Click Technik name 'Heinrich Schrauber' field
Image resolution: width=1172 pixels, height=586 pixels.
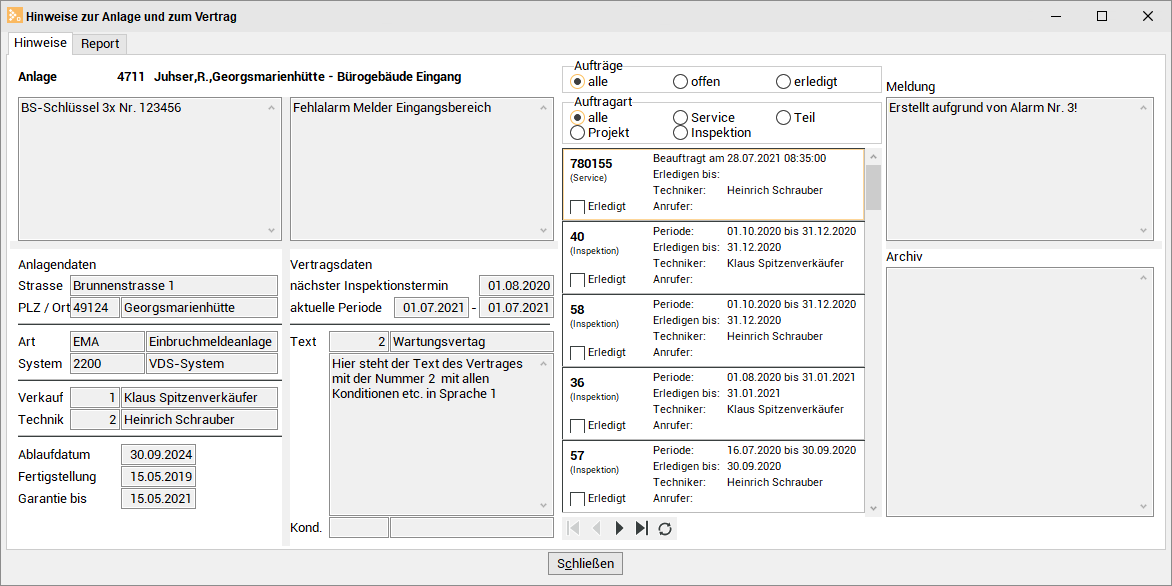[200, 419]
